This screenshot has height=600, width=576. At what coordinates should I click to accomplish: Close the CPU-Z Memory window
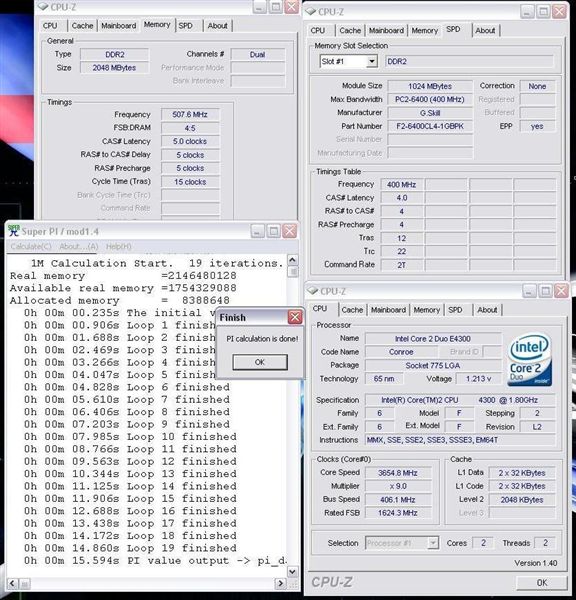click(x=292, y=7)
